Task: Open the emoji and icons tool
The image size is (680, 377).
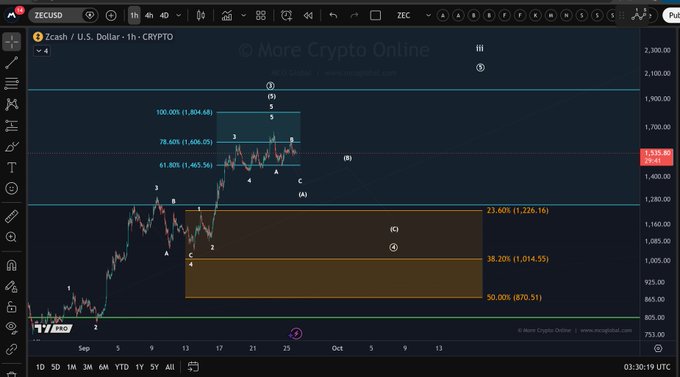Action: (x=12, y=188)
